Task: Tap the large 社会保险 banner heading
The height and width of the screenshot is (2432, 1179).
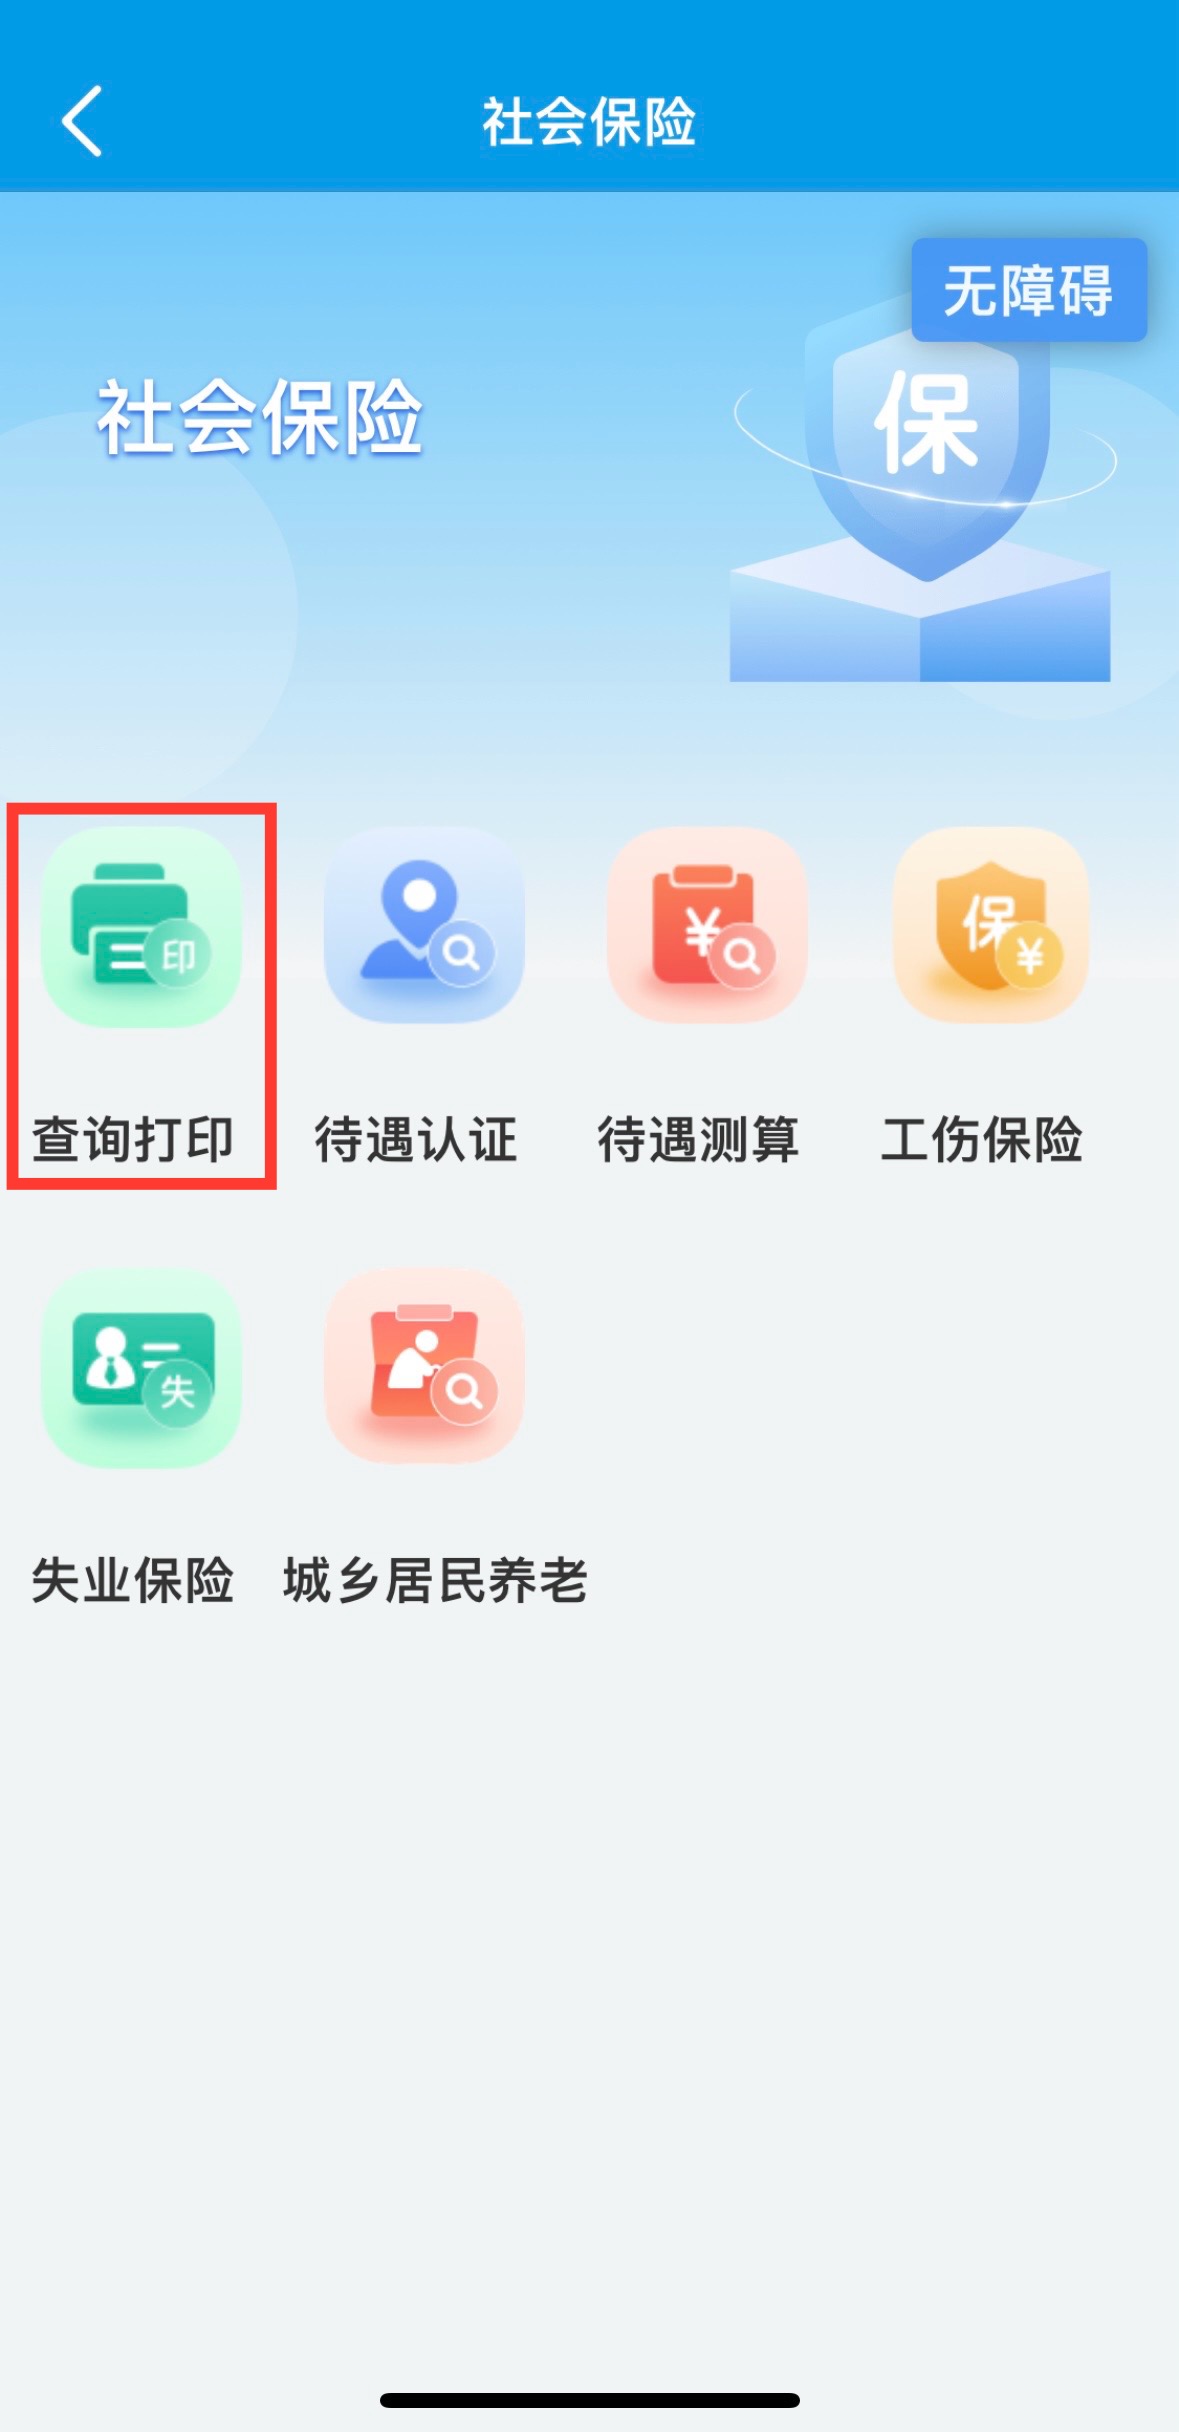Action: pos(260,418)
